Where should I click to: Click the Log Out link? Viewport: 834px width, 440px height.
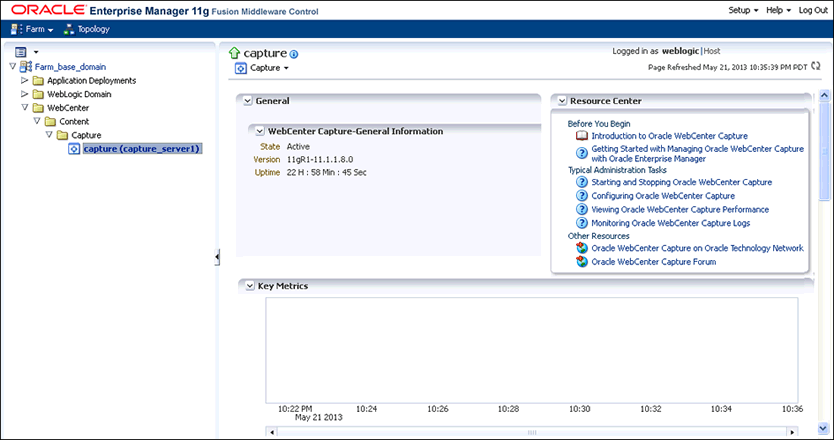tap(813, 10)
